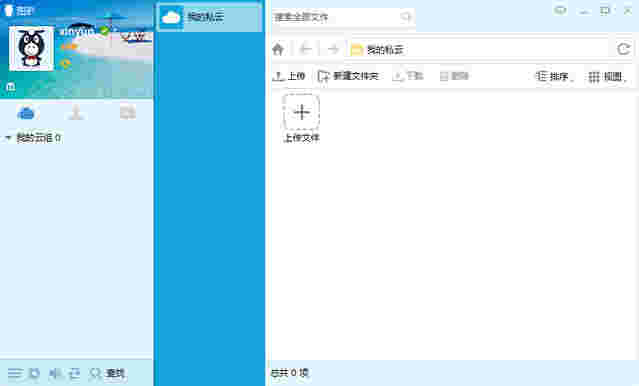Click the download toolbar button
This screenshot has height=386, width=639.
coord(408,76)
